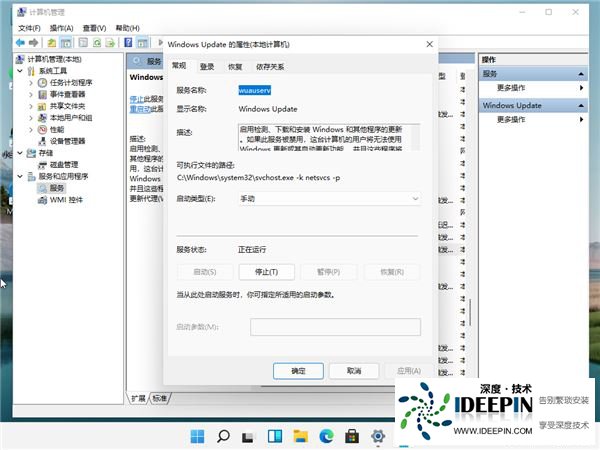600x450 pixels.
Task: Switch to the 恢复 tab
Action: coord(235,67)
